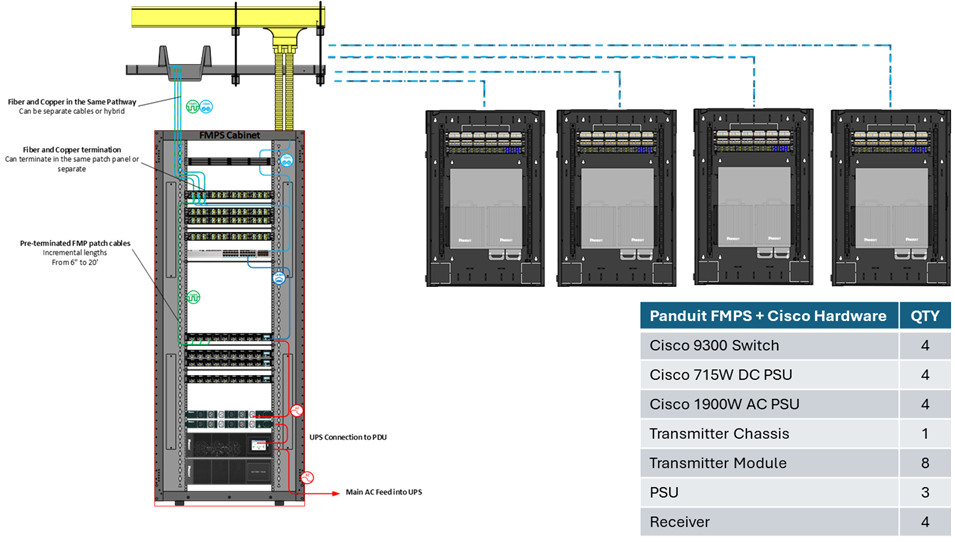Click the green copper icon beside the overhead cables

click(192, 107)
